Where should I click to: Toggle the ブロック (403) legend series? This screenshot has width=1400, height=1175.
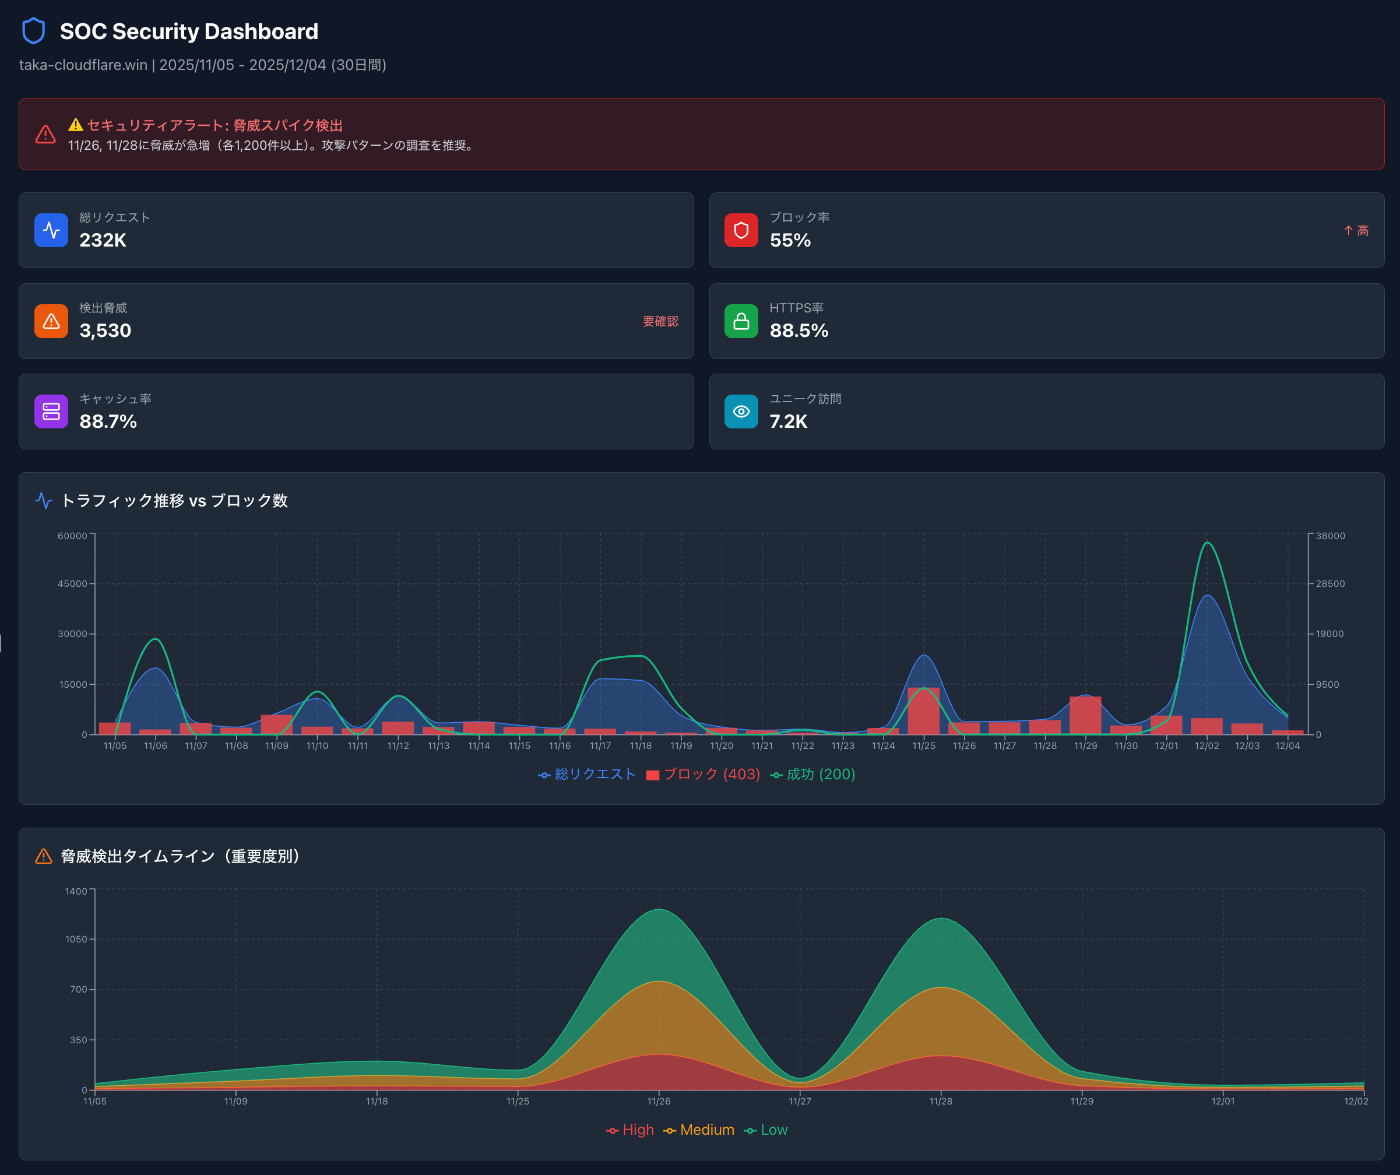[x=703, y=774]
